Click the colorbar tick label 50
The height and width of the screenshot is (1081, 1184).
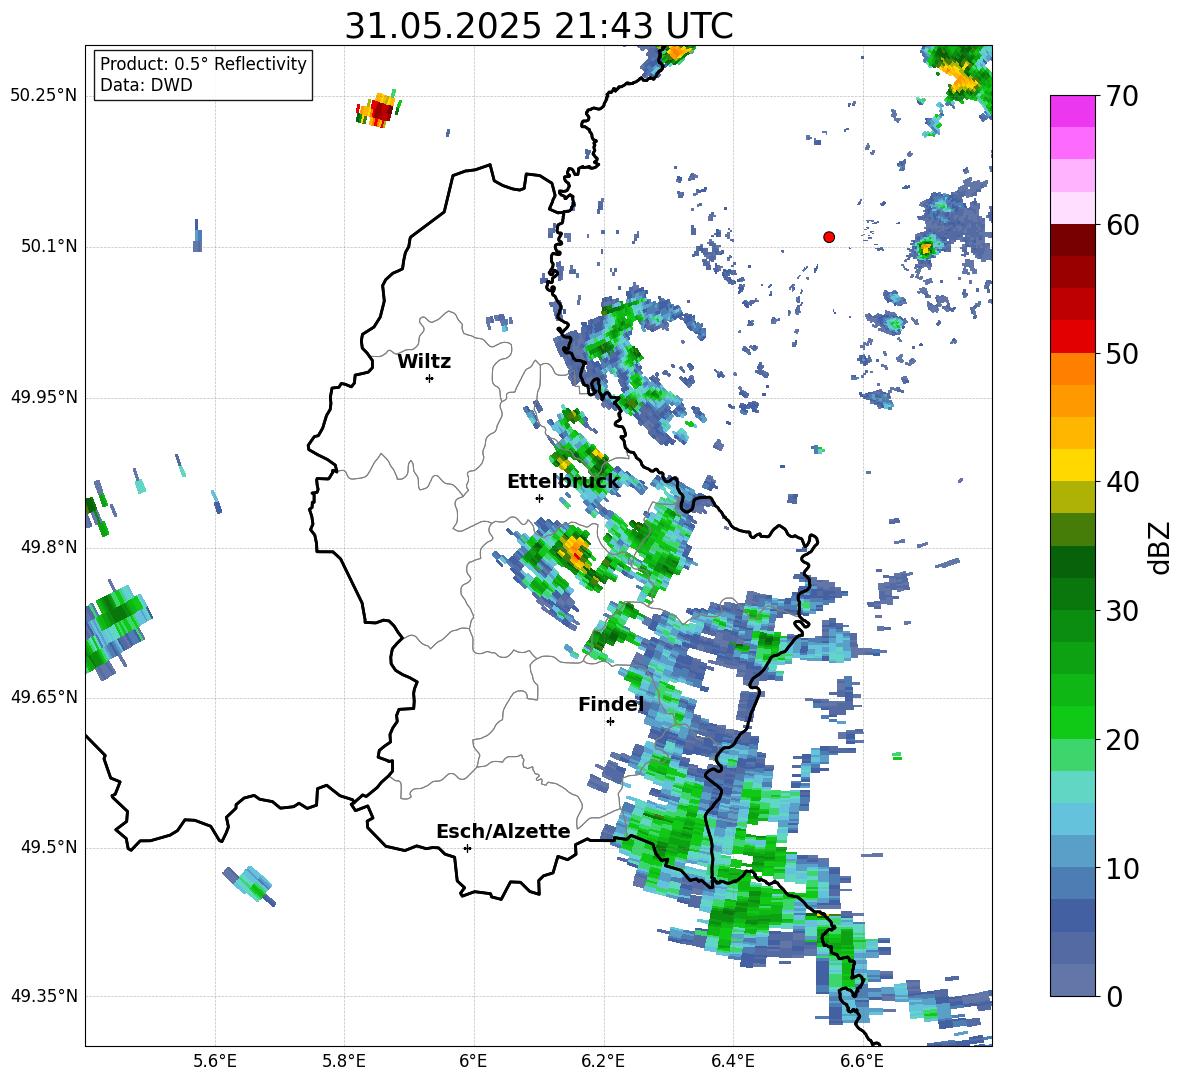pos(1122,354)
